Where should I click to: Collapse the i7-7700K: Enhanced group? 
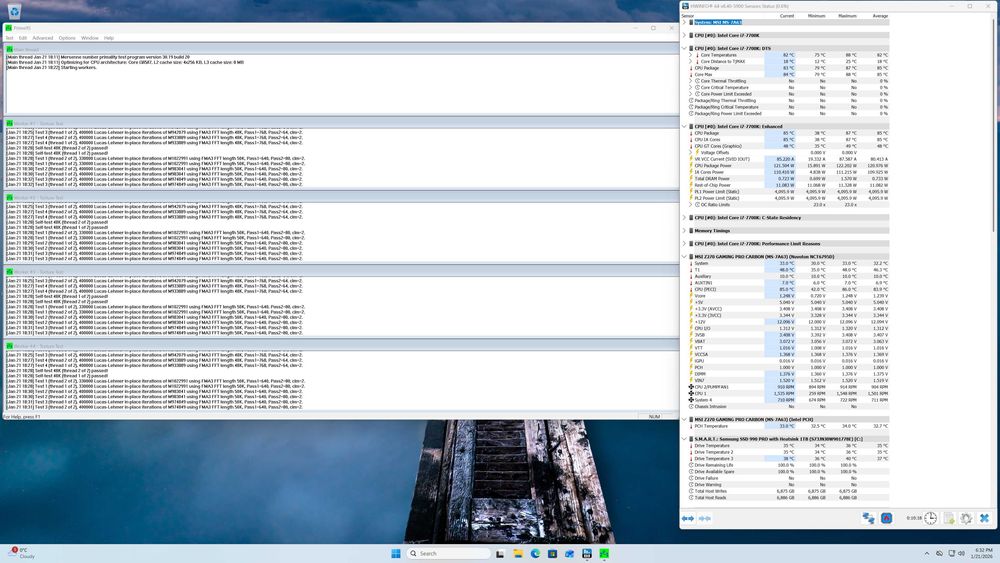point(684,127)
